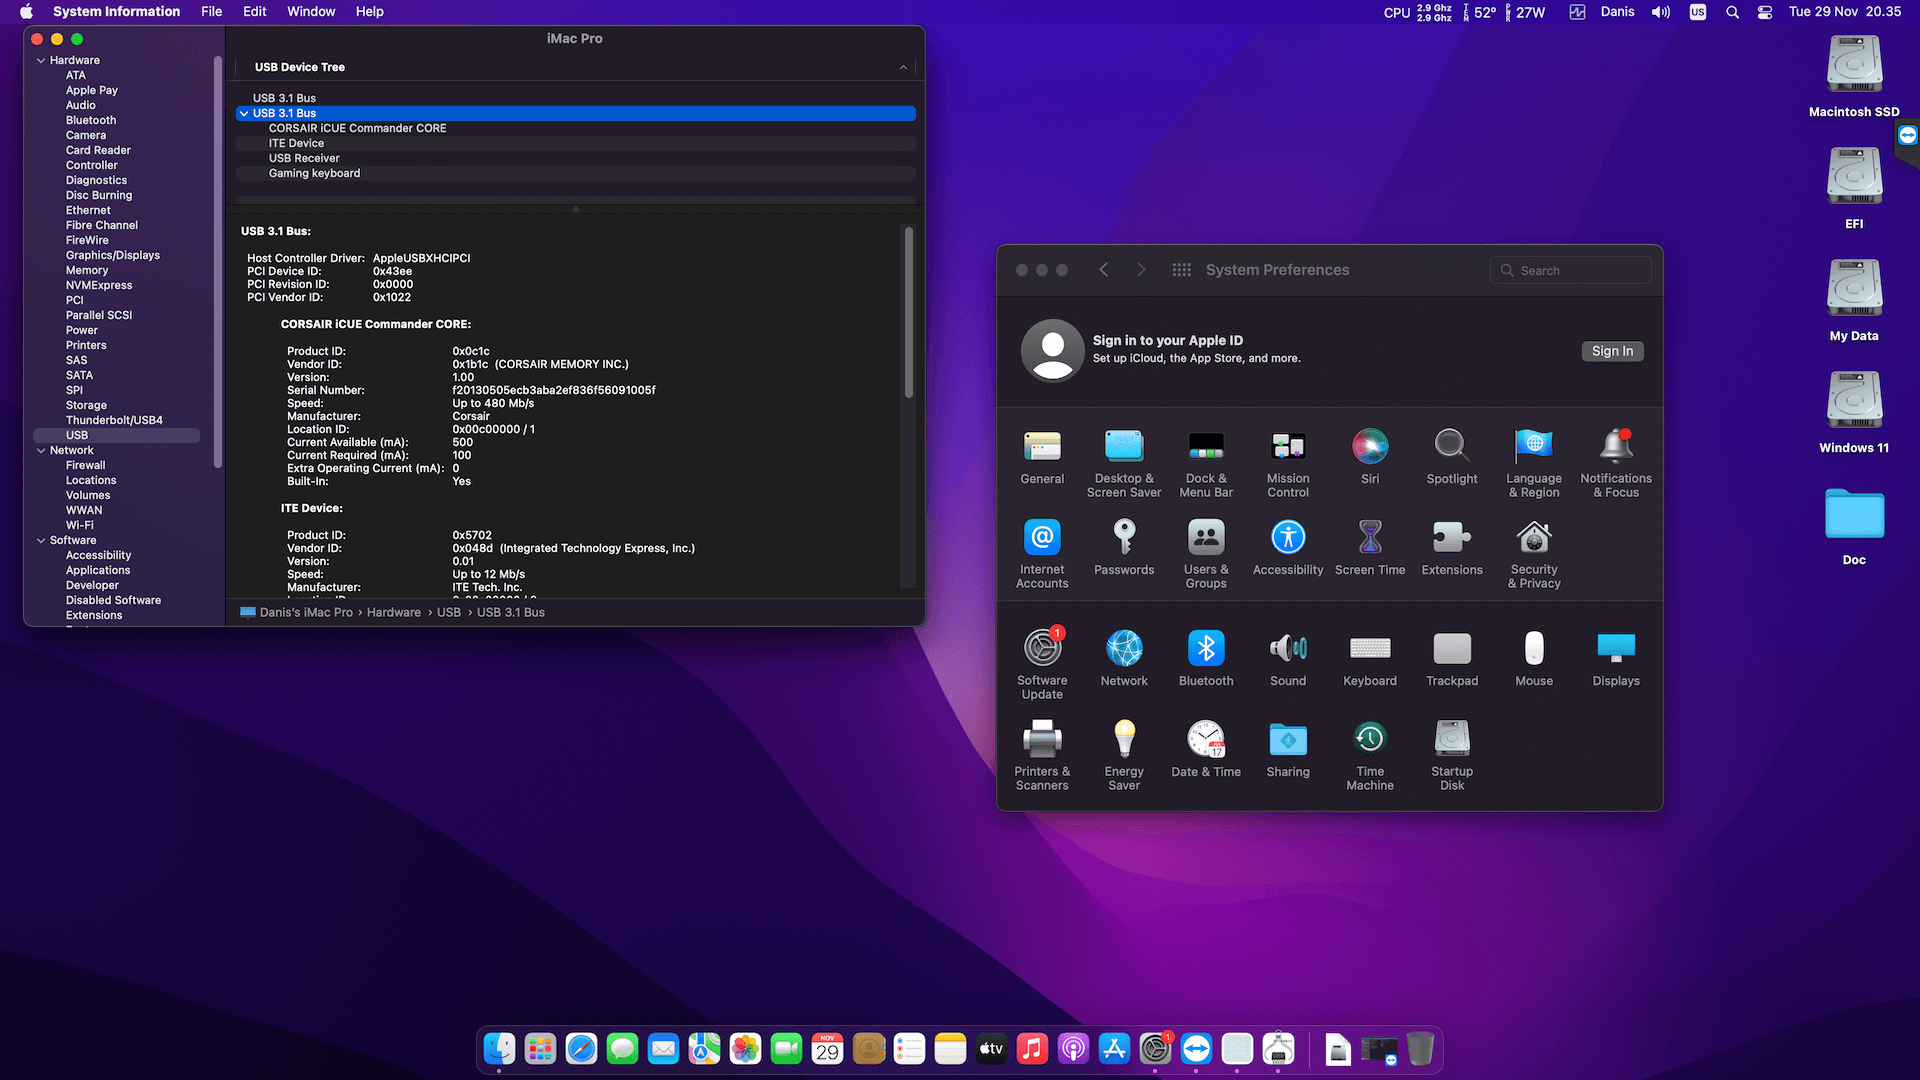This screenshot has height=1080, width=1920.
Task: Open the System Information Help menu
Action: point(369,11)
